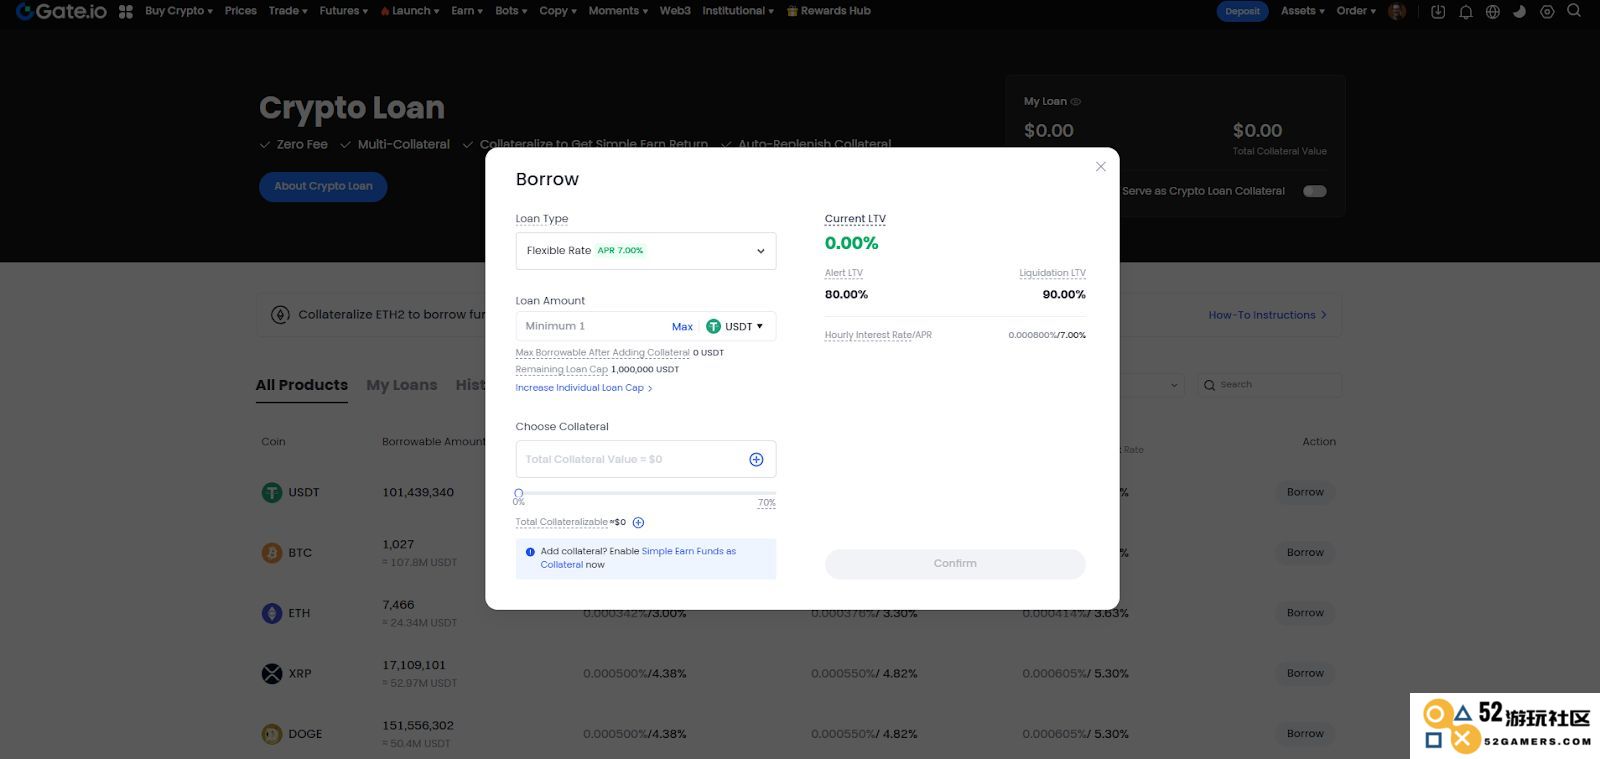
Task: Expand the Bots menu
Action: point(511,11)
